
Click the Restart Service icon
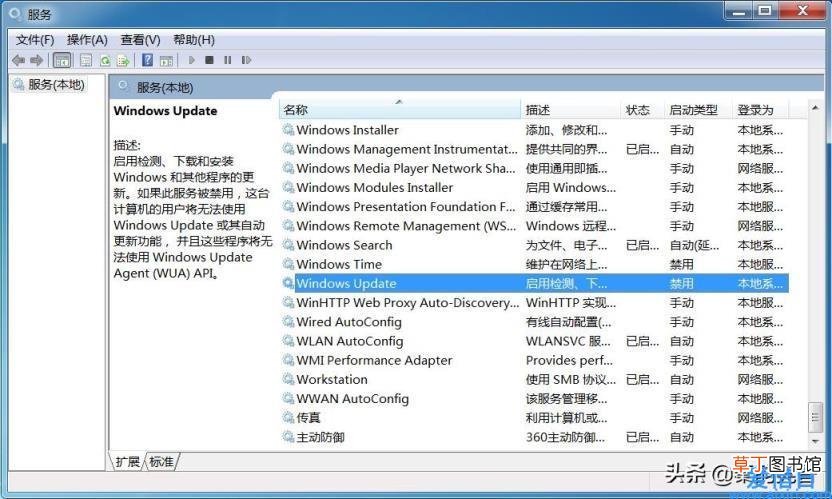click(x=246, y=61)
